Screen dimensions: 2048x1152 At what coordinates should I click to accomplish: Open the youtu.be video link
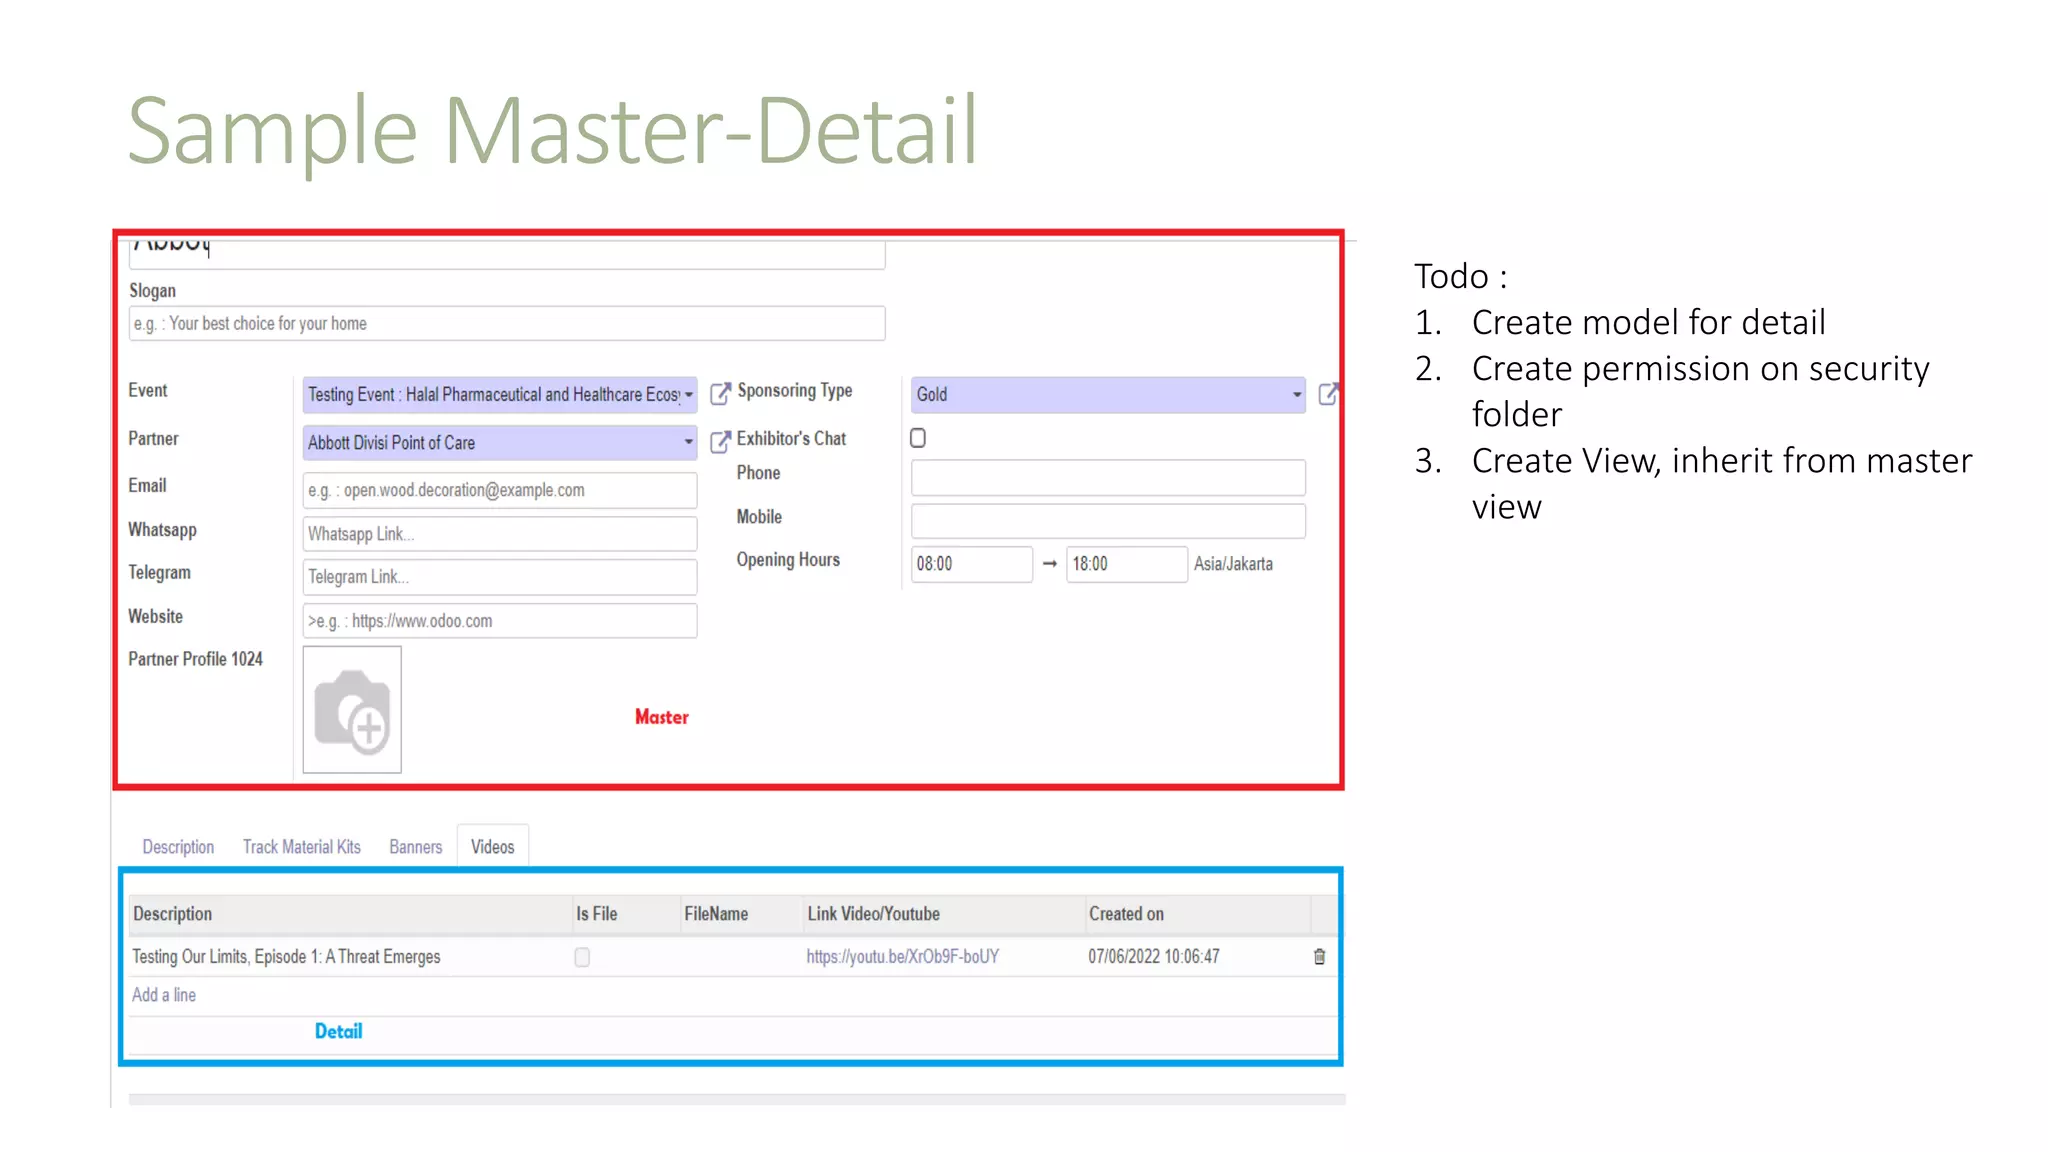(902, 957)
